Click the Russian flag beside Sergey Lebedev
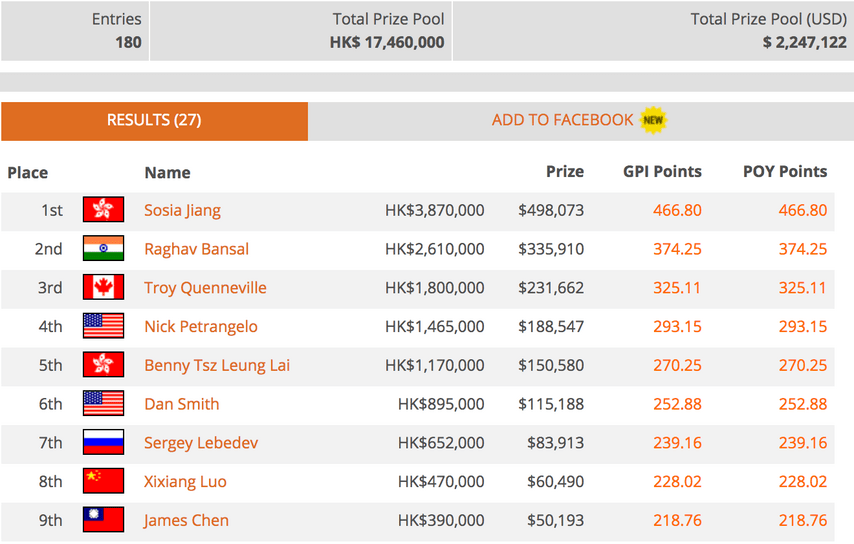The height and width of the screenshot is (544, 854). [103, 442]
